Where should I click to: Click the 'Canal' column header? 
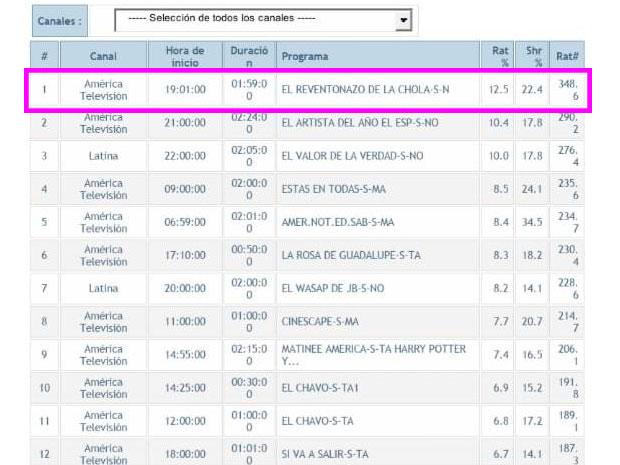[103, 56]
